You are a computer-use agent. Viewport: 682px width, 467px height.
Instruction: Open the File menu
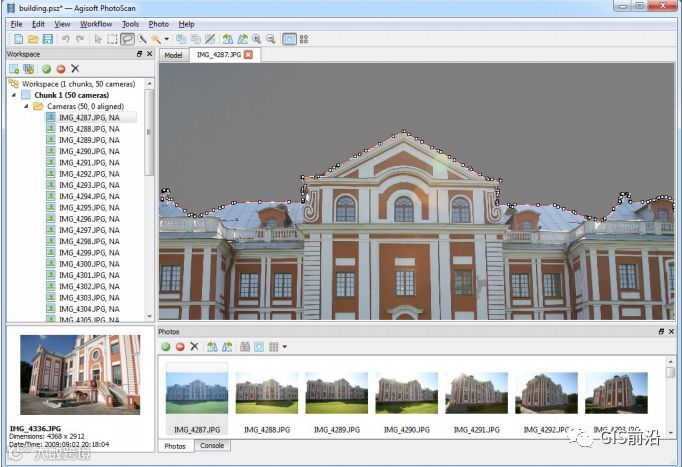tap(17, 24)
